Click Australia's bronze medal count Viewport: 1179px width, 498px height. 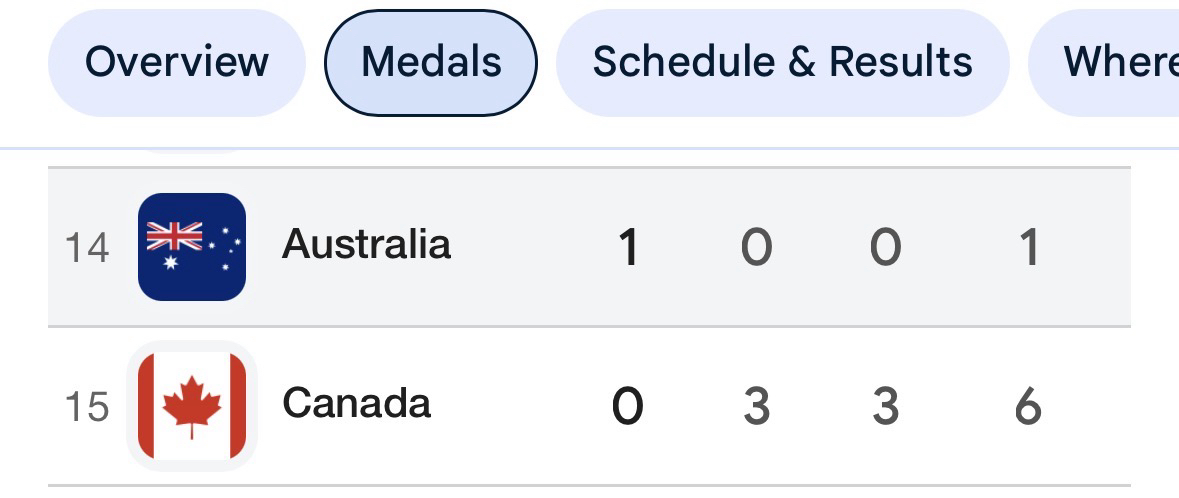(x=885, y=247)
